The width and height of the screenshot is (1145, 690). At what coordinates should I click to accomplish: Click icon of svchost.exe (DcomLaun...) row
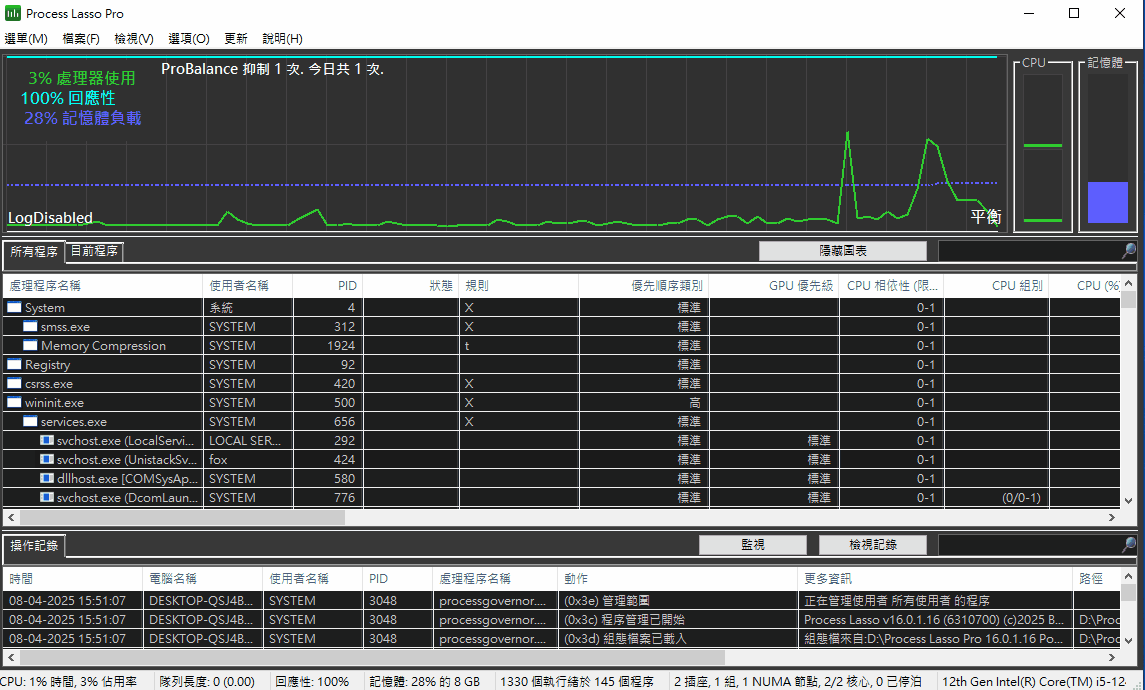point(47,497)
